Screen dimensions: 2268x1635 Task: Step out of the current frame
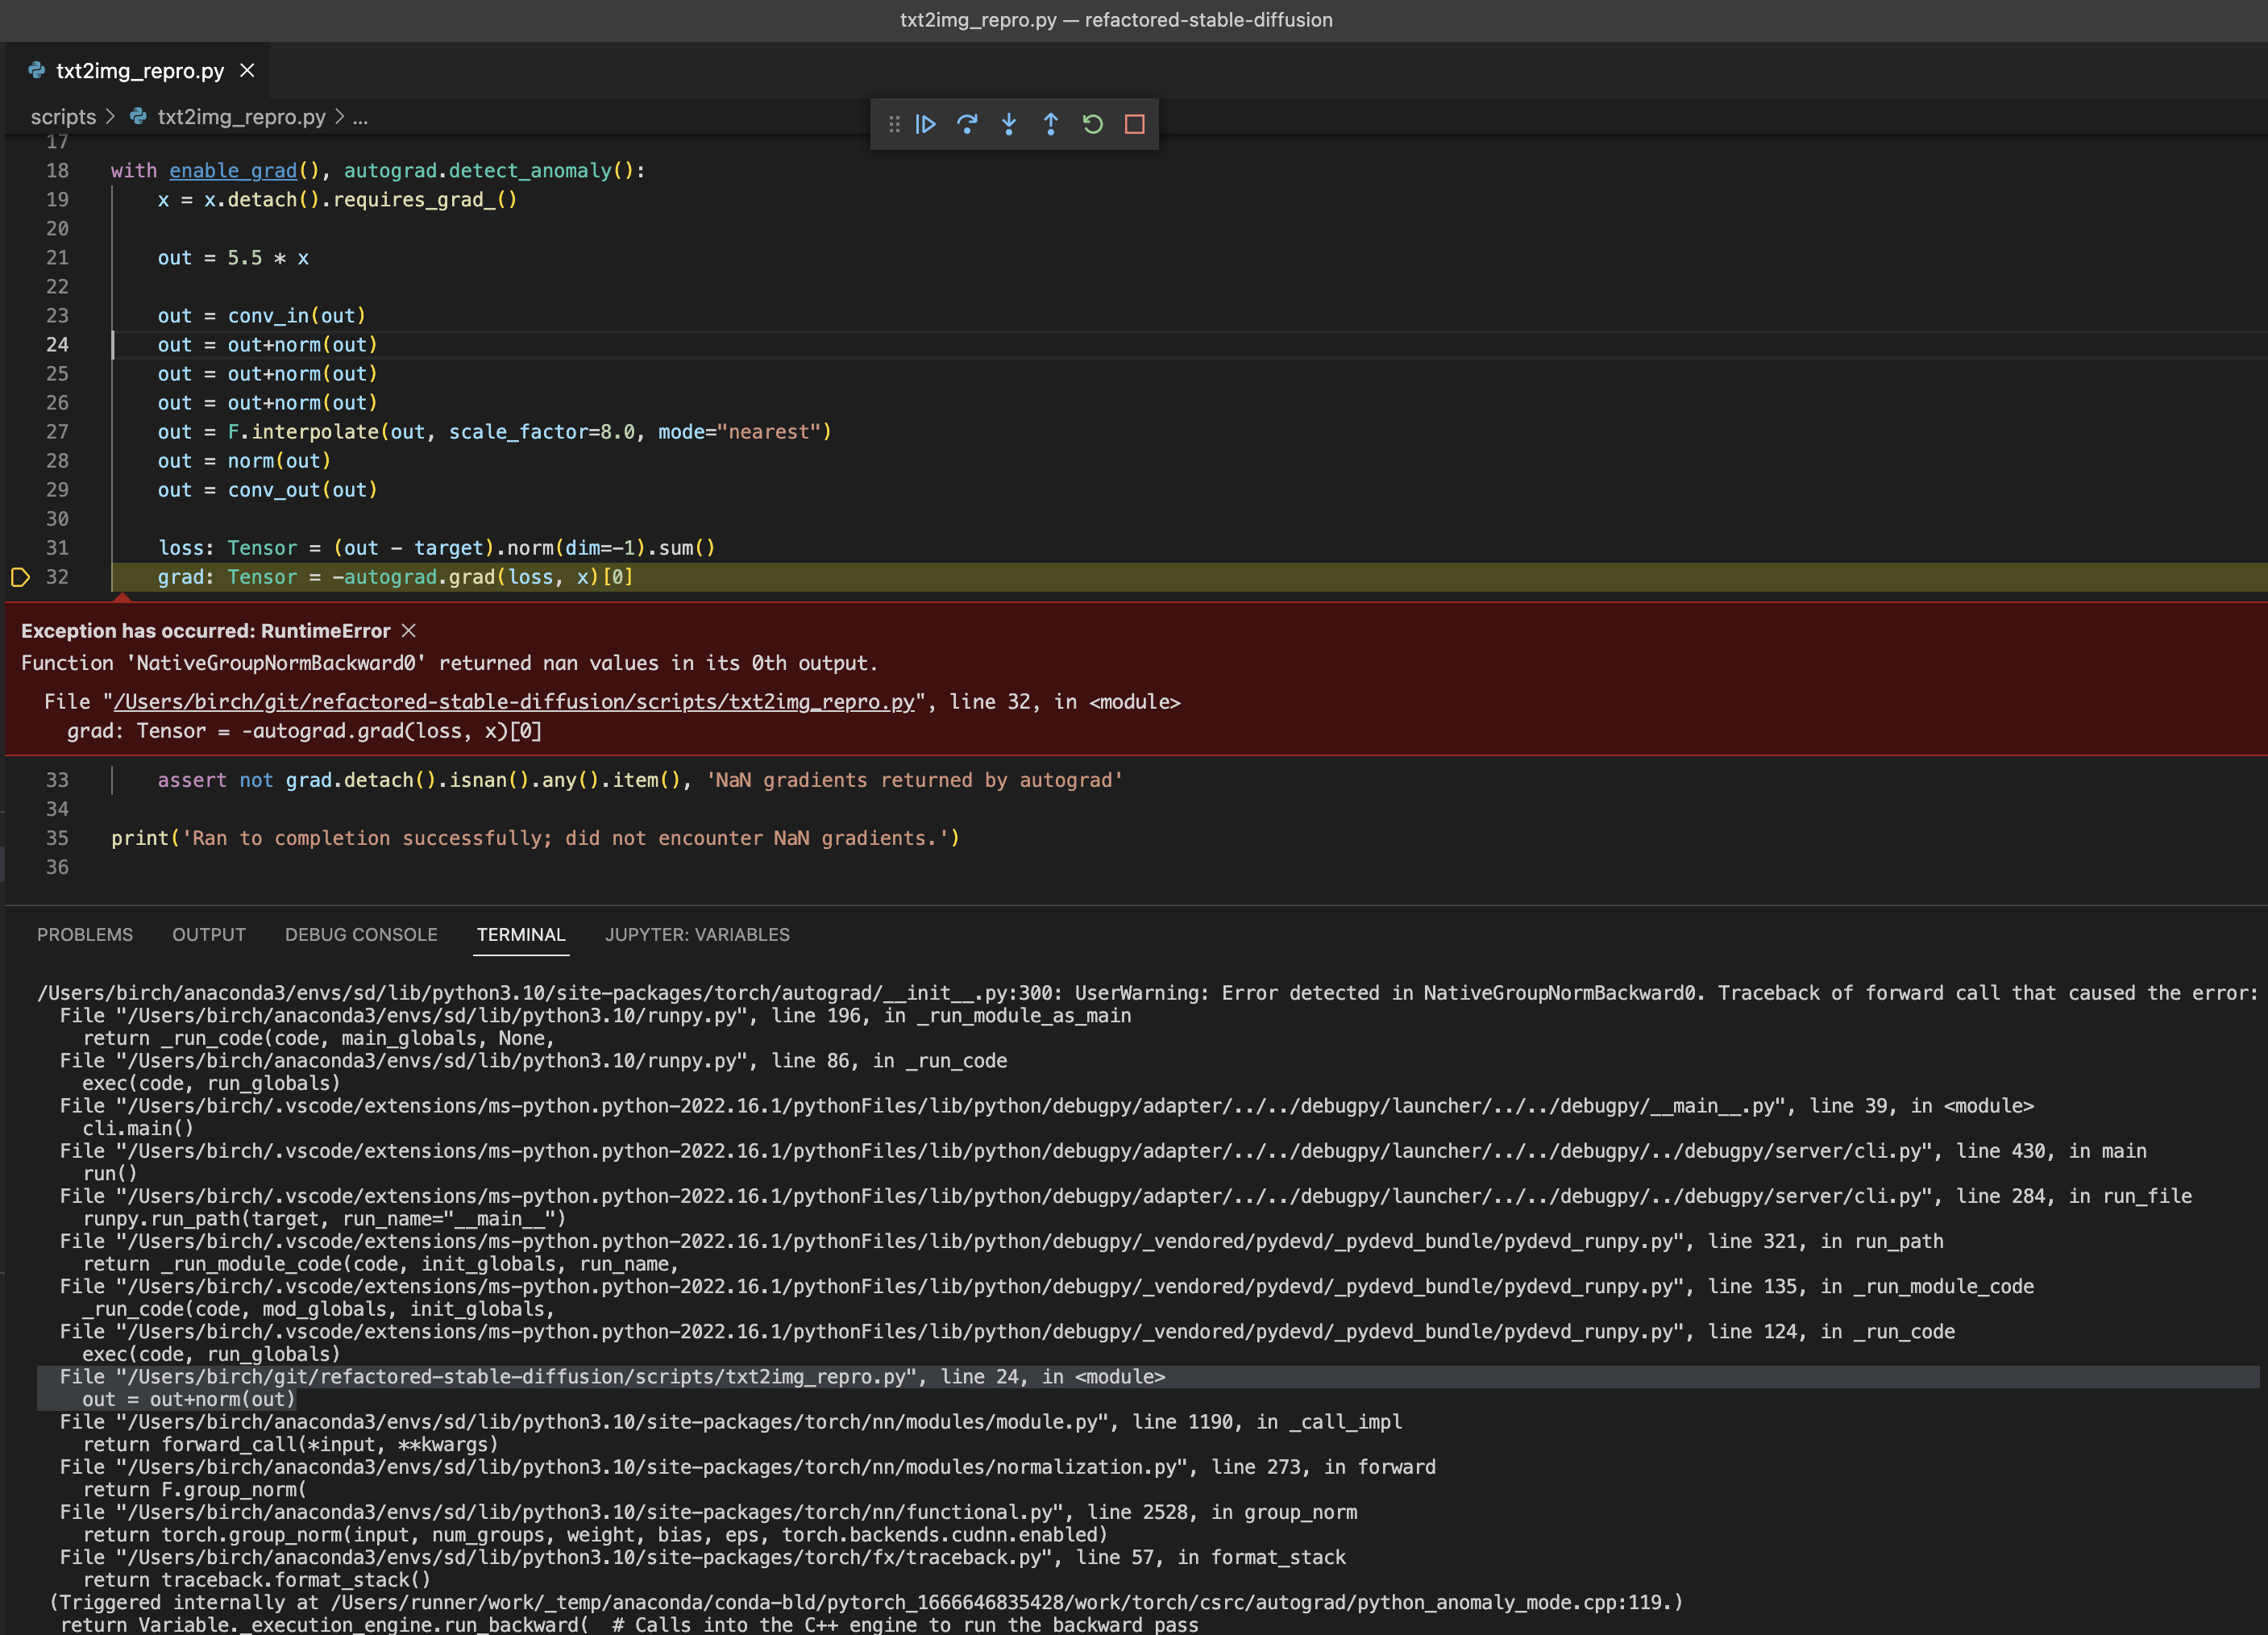(1051, 124)
